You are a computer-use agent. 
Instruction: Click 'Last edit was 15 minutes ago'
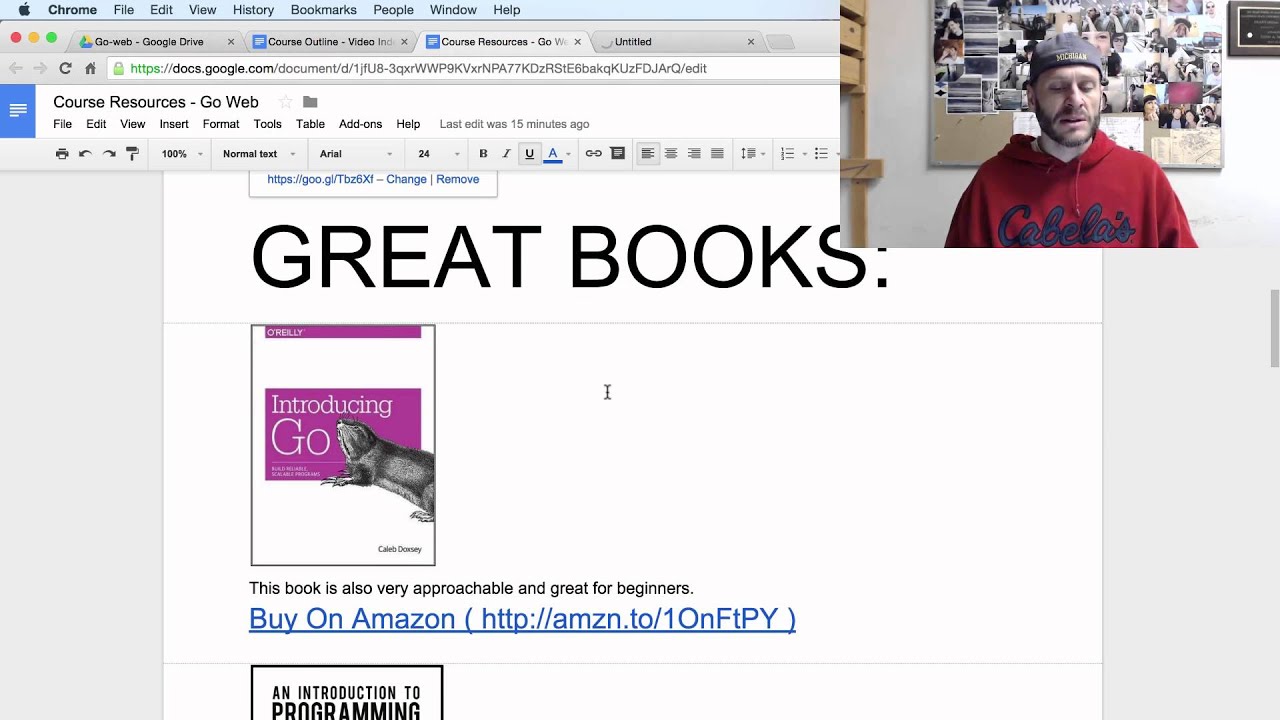pyautogui.click(x=514, y=124)
